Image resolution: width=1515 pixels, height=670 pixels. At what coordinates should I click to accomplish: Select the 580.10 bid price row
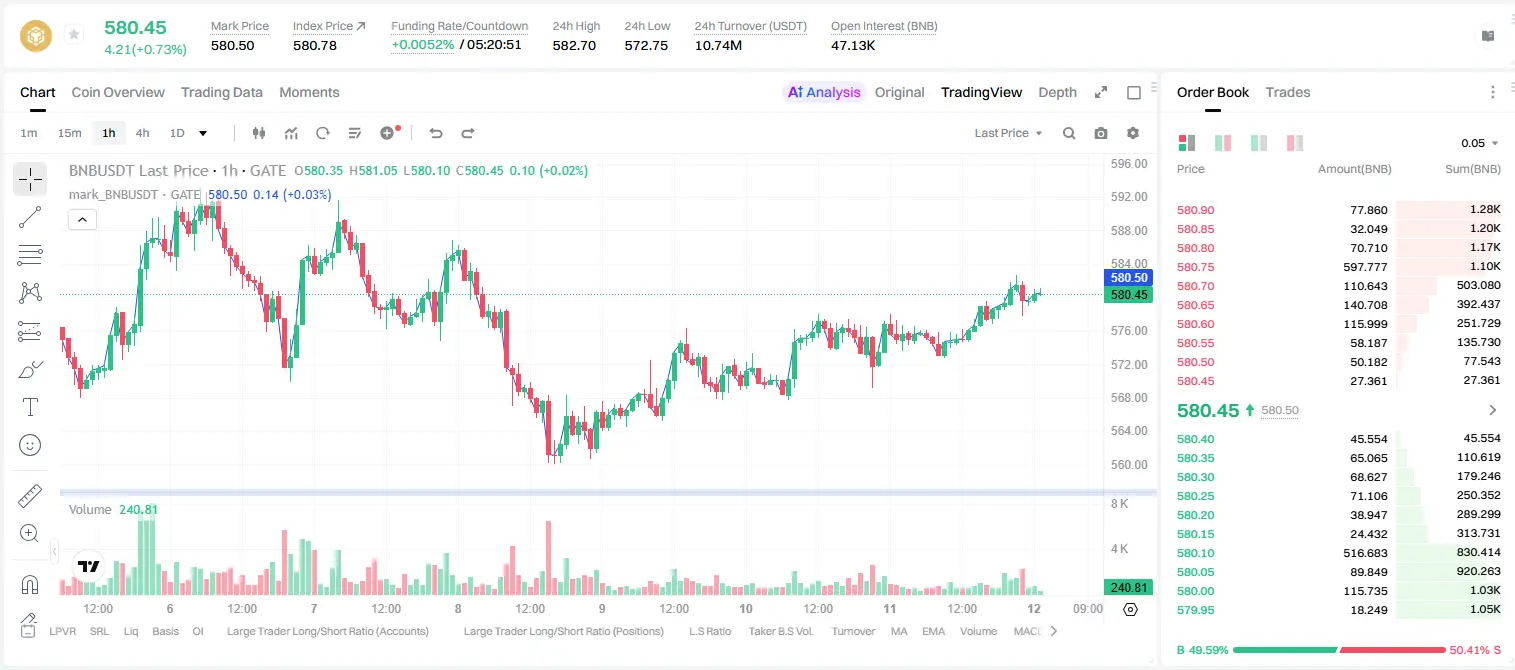1338,553
